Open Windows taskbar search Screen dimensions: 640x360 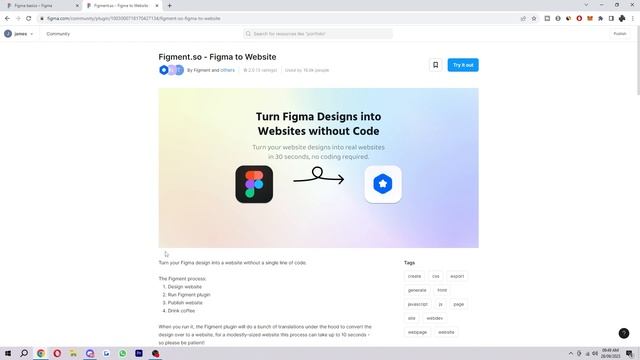[x=24, y=353]
